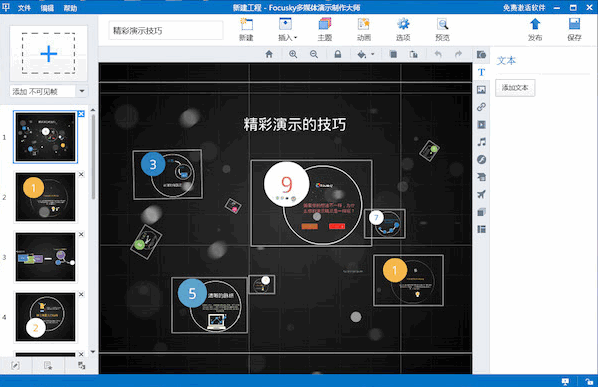Select frame thumbnail 1
This screenshot has width=598, height=387.
[x=45, y=137]
